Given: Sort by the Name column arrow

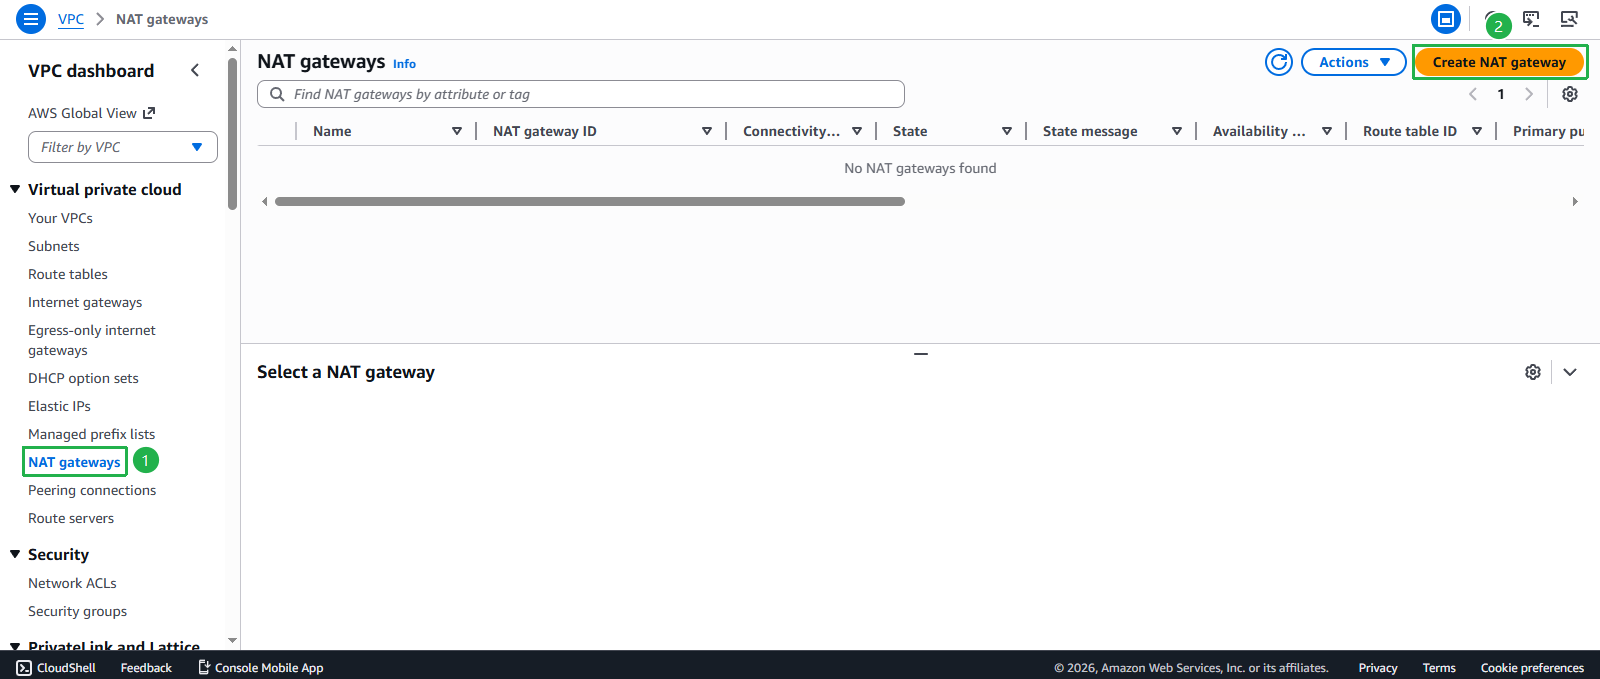Looking at the screenshot, I should point(457,131).
